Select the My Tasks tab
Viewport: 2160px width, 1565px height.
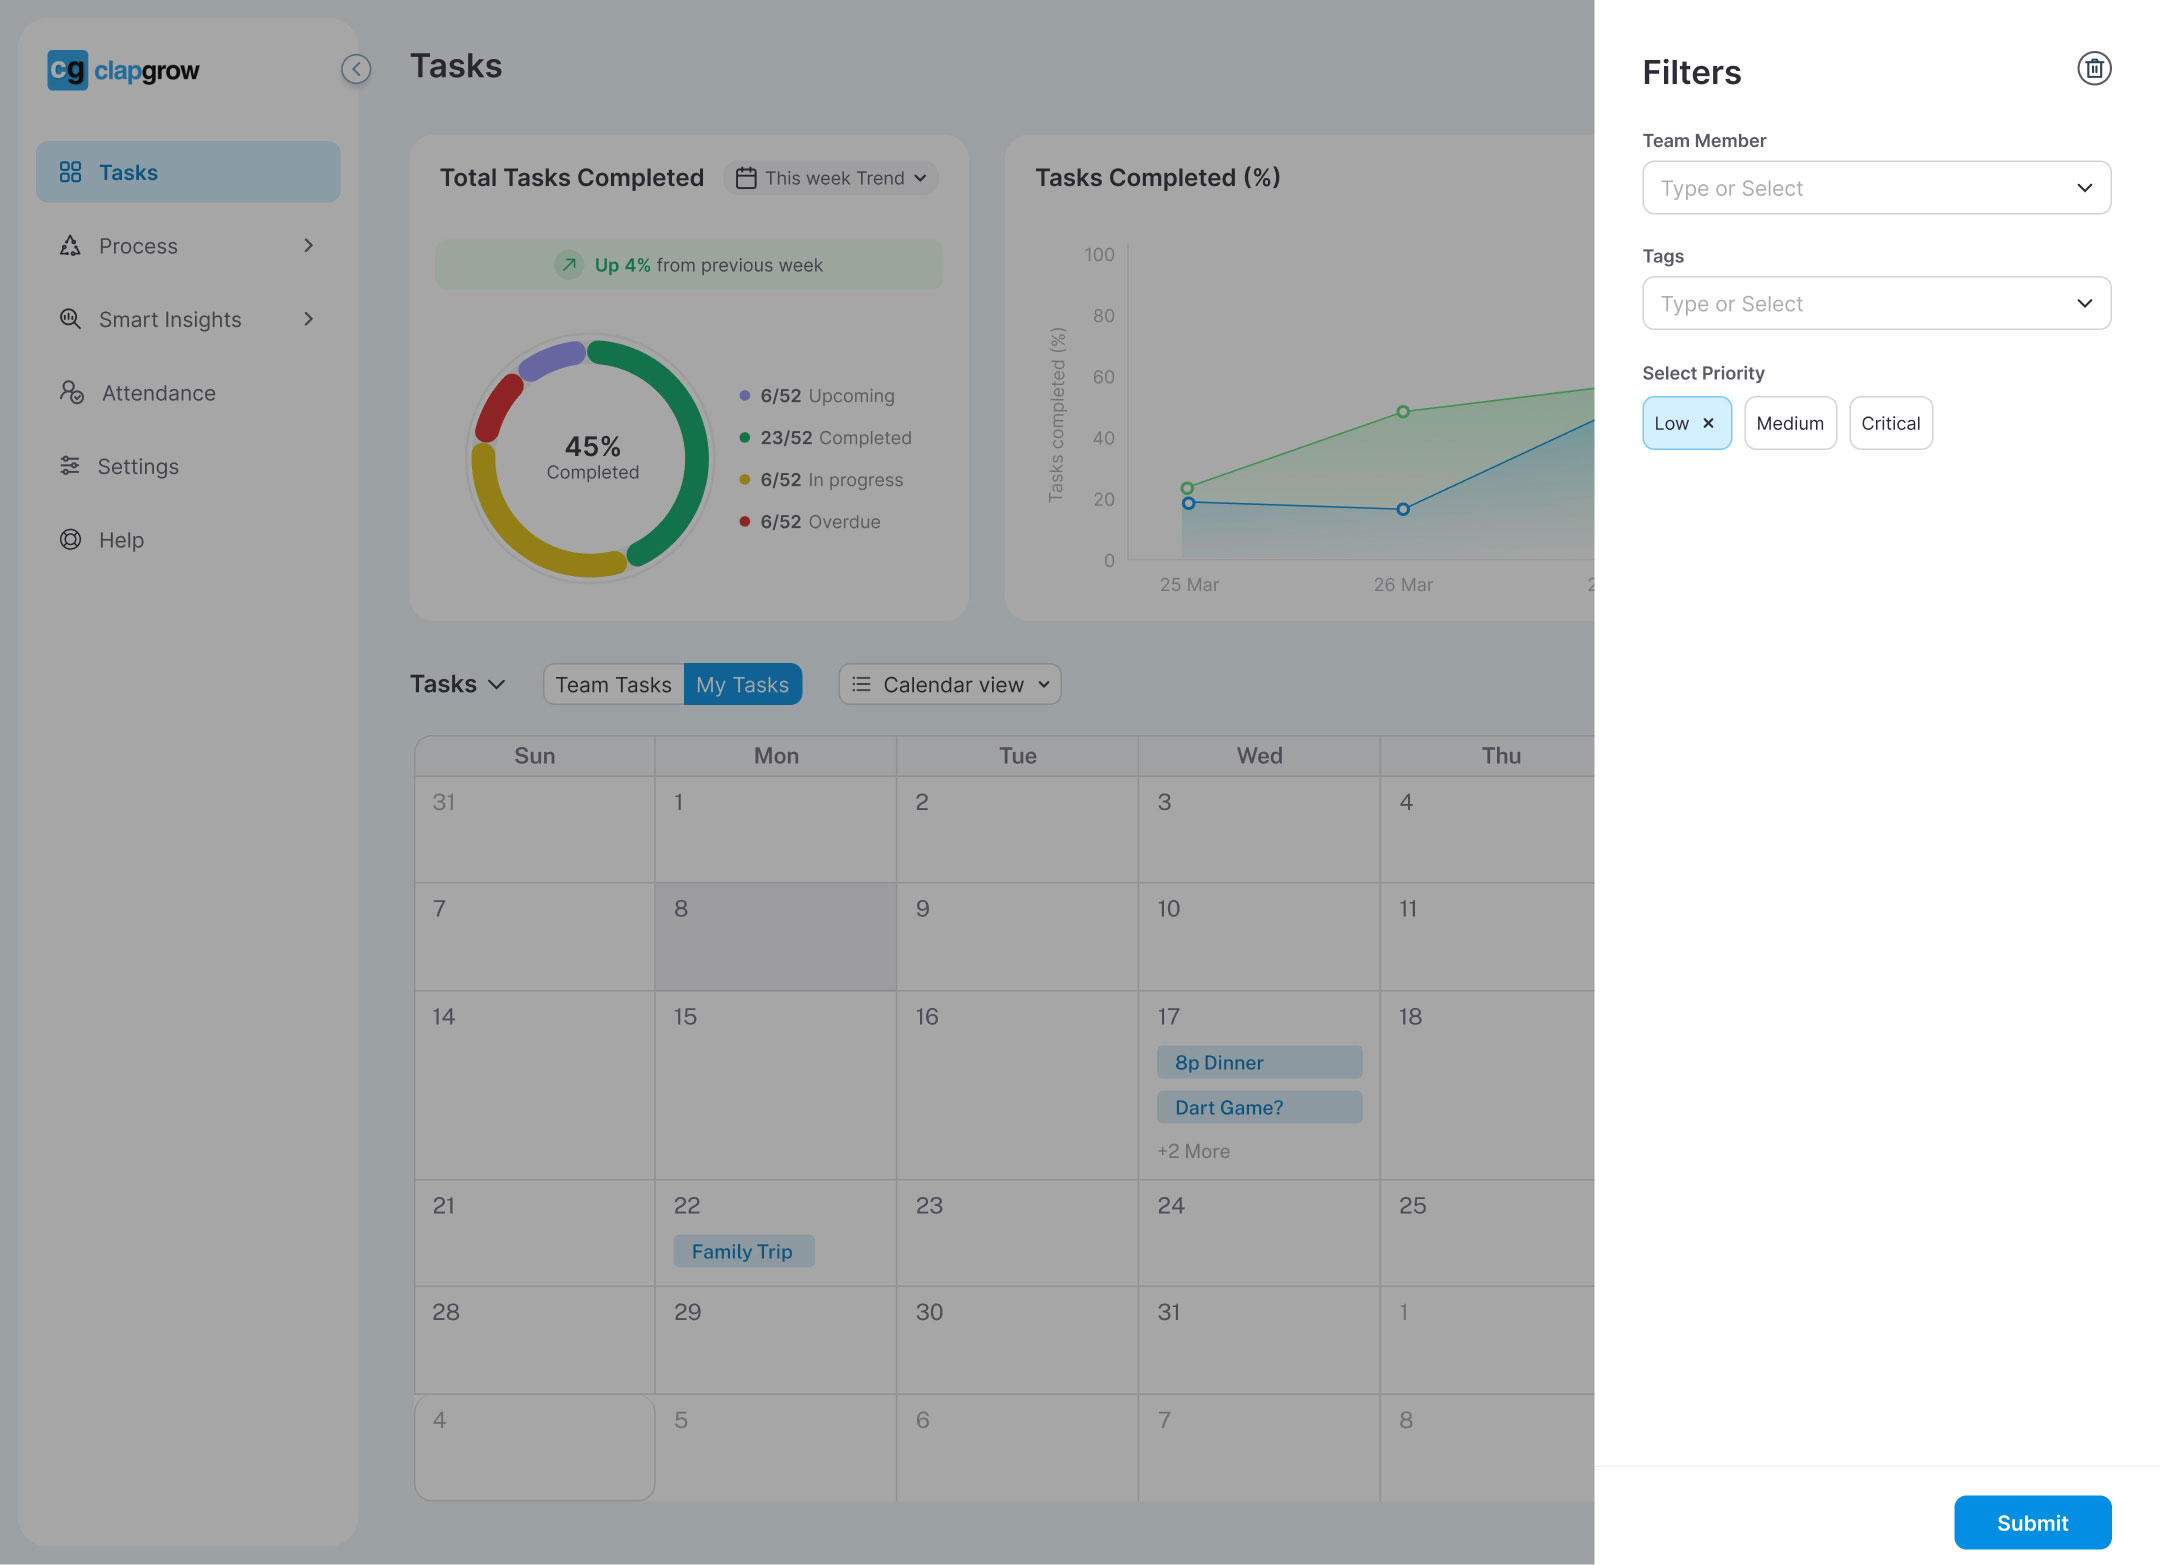(x=742, y=684)
